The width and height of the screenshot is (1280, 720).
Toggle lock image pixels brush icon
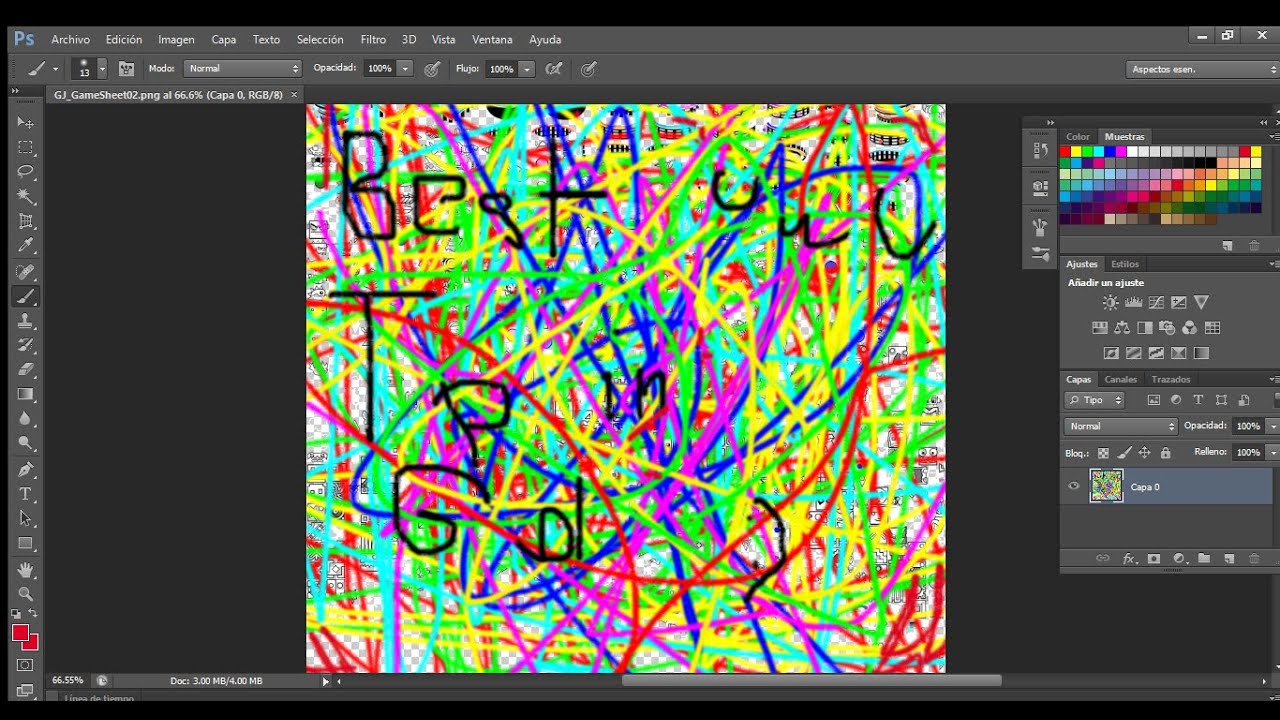coord(1124,453)
